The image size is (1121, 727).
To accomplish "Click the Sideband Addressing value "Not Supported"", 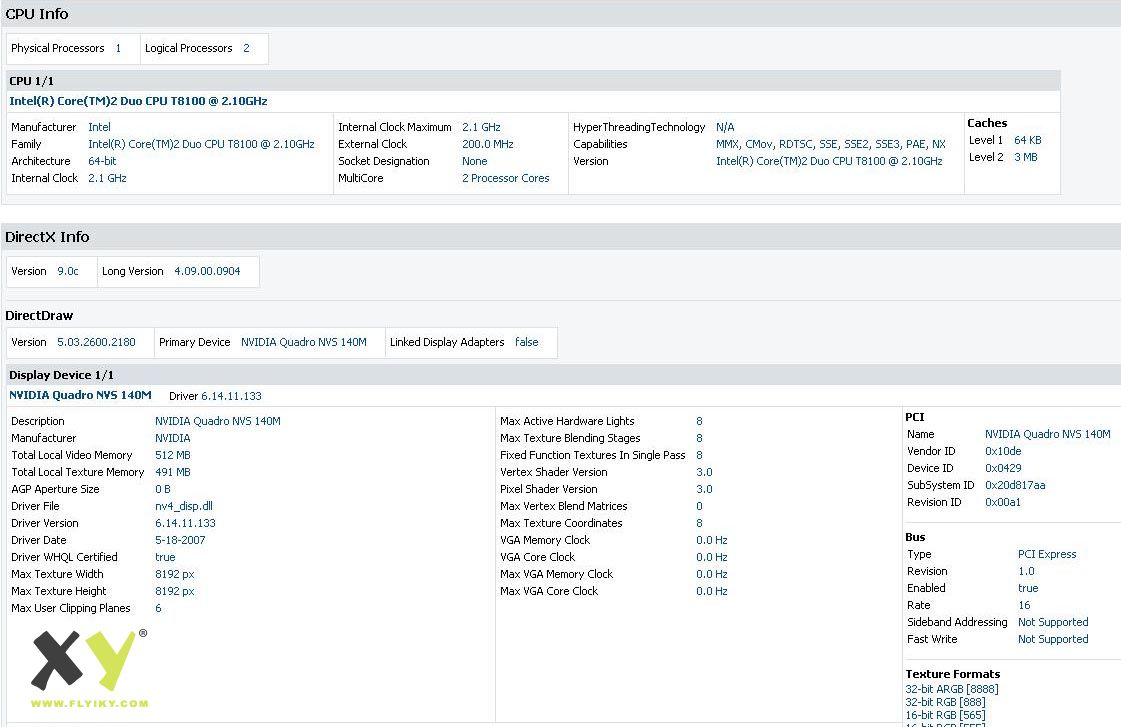I will tap(1053, 623).
